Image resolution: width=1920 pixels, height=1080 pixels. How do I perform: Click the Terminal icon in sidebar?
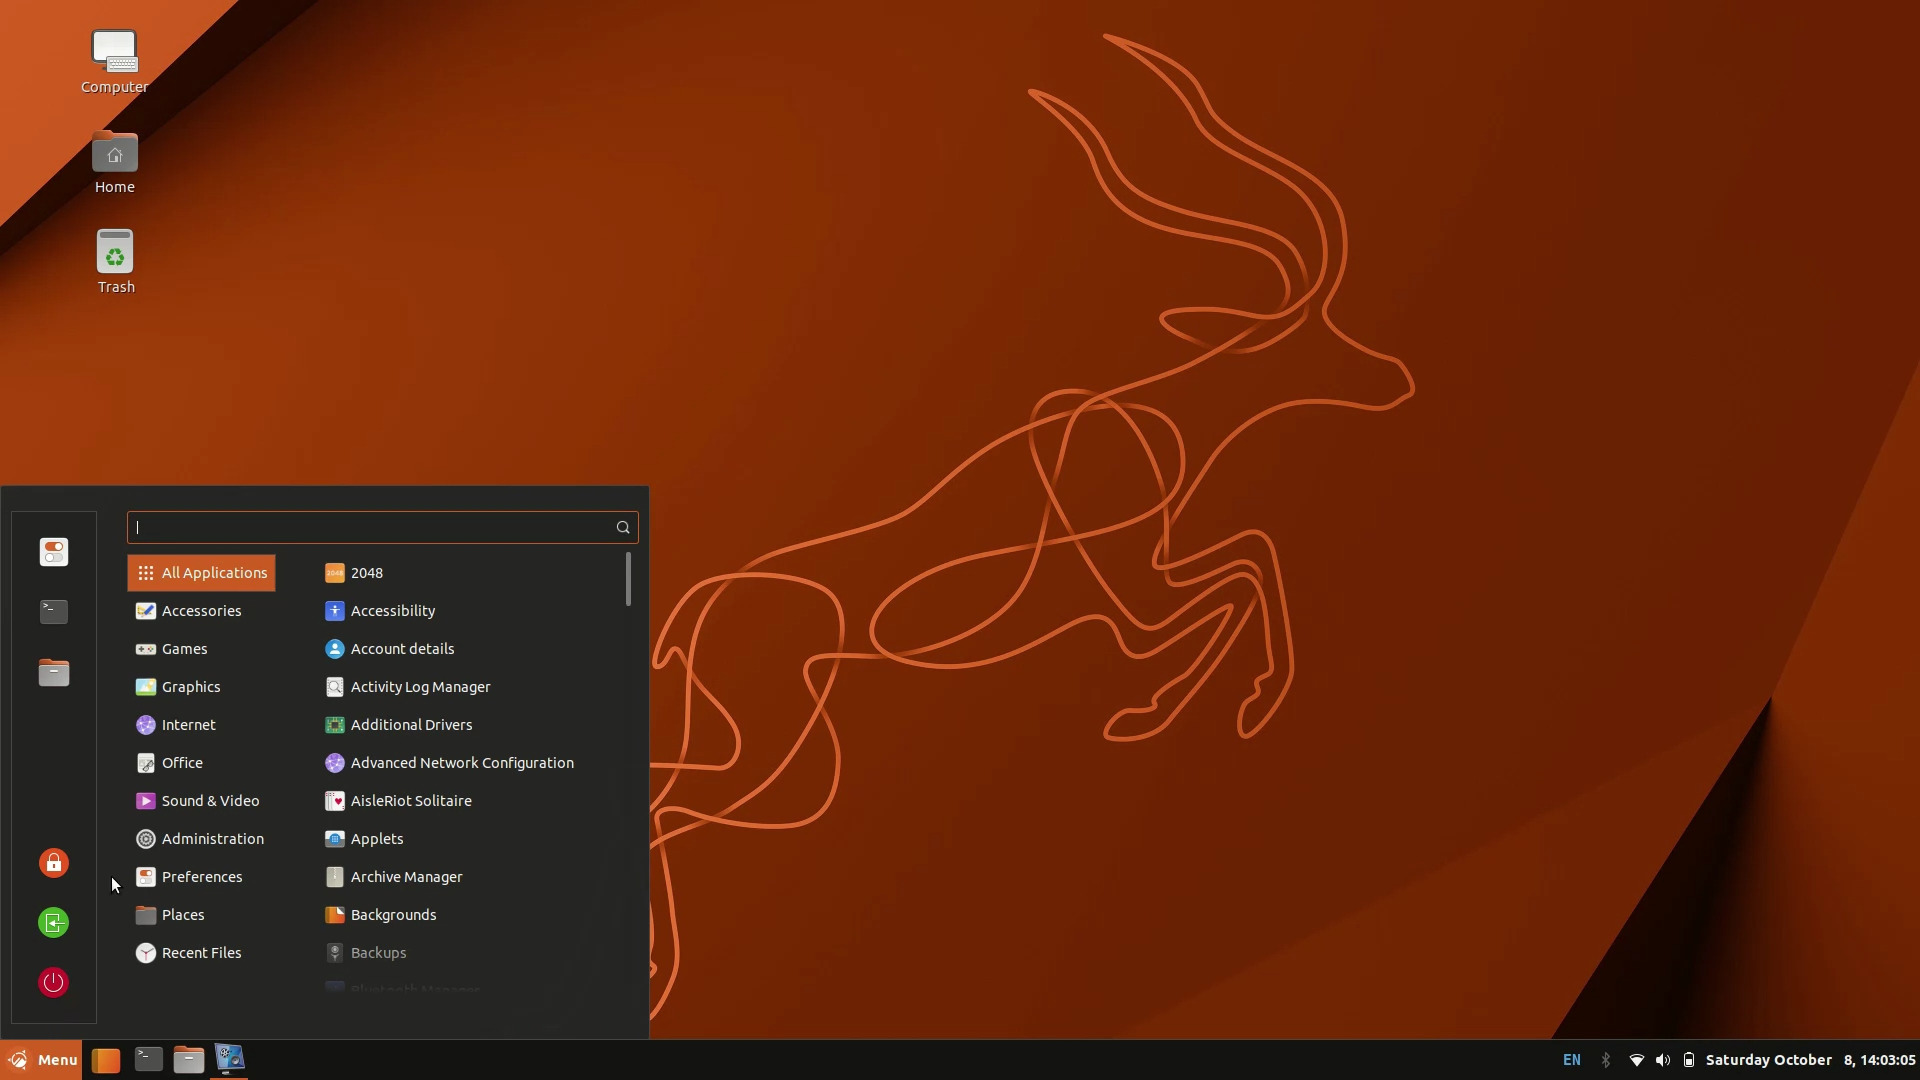click(x=53, y=609)
